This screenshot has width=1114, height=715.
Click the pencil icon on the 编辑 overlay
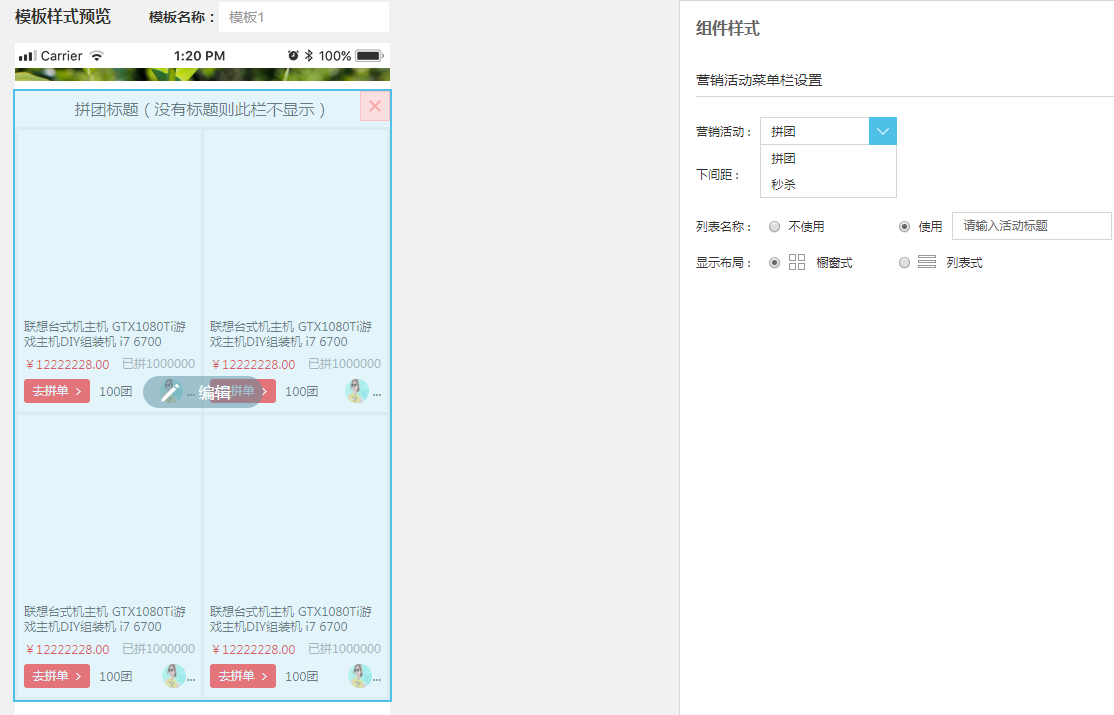(171, 392)
